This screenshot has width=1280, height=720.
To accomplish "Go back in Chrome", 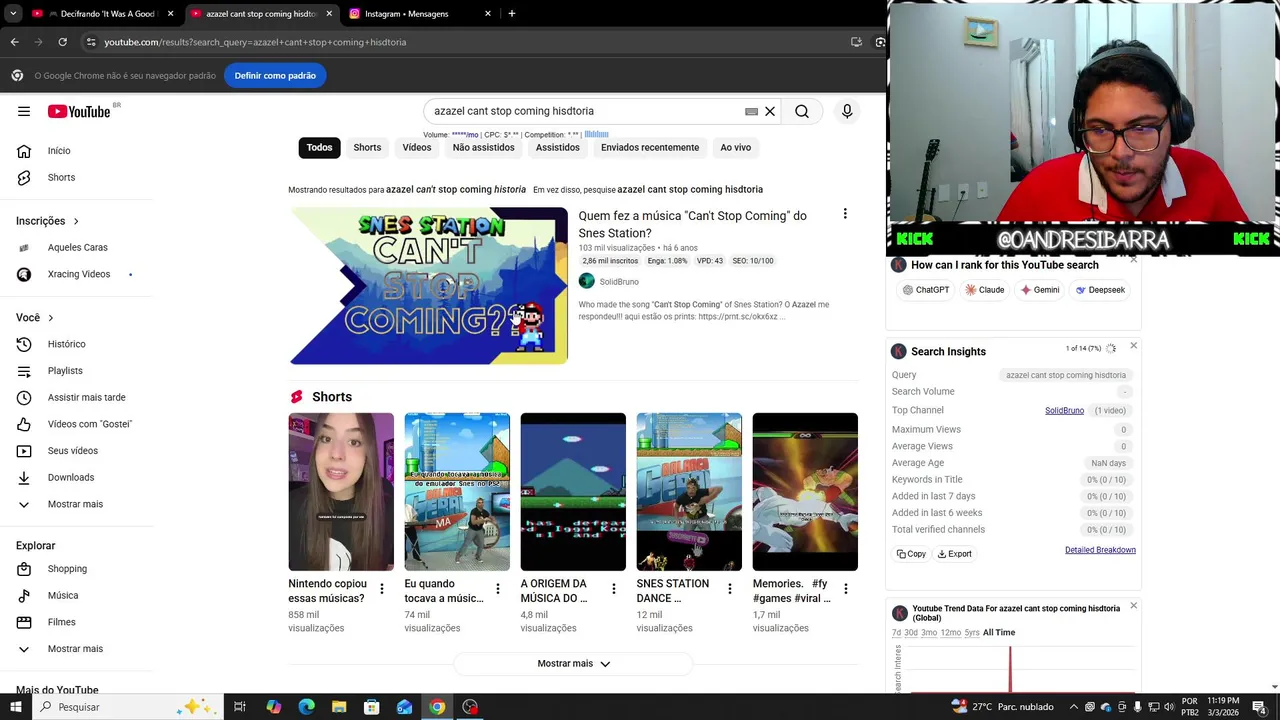I will [x=15, y=42].
